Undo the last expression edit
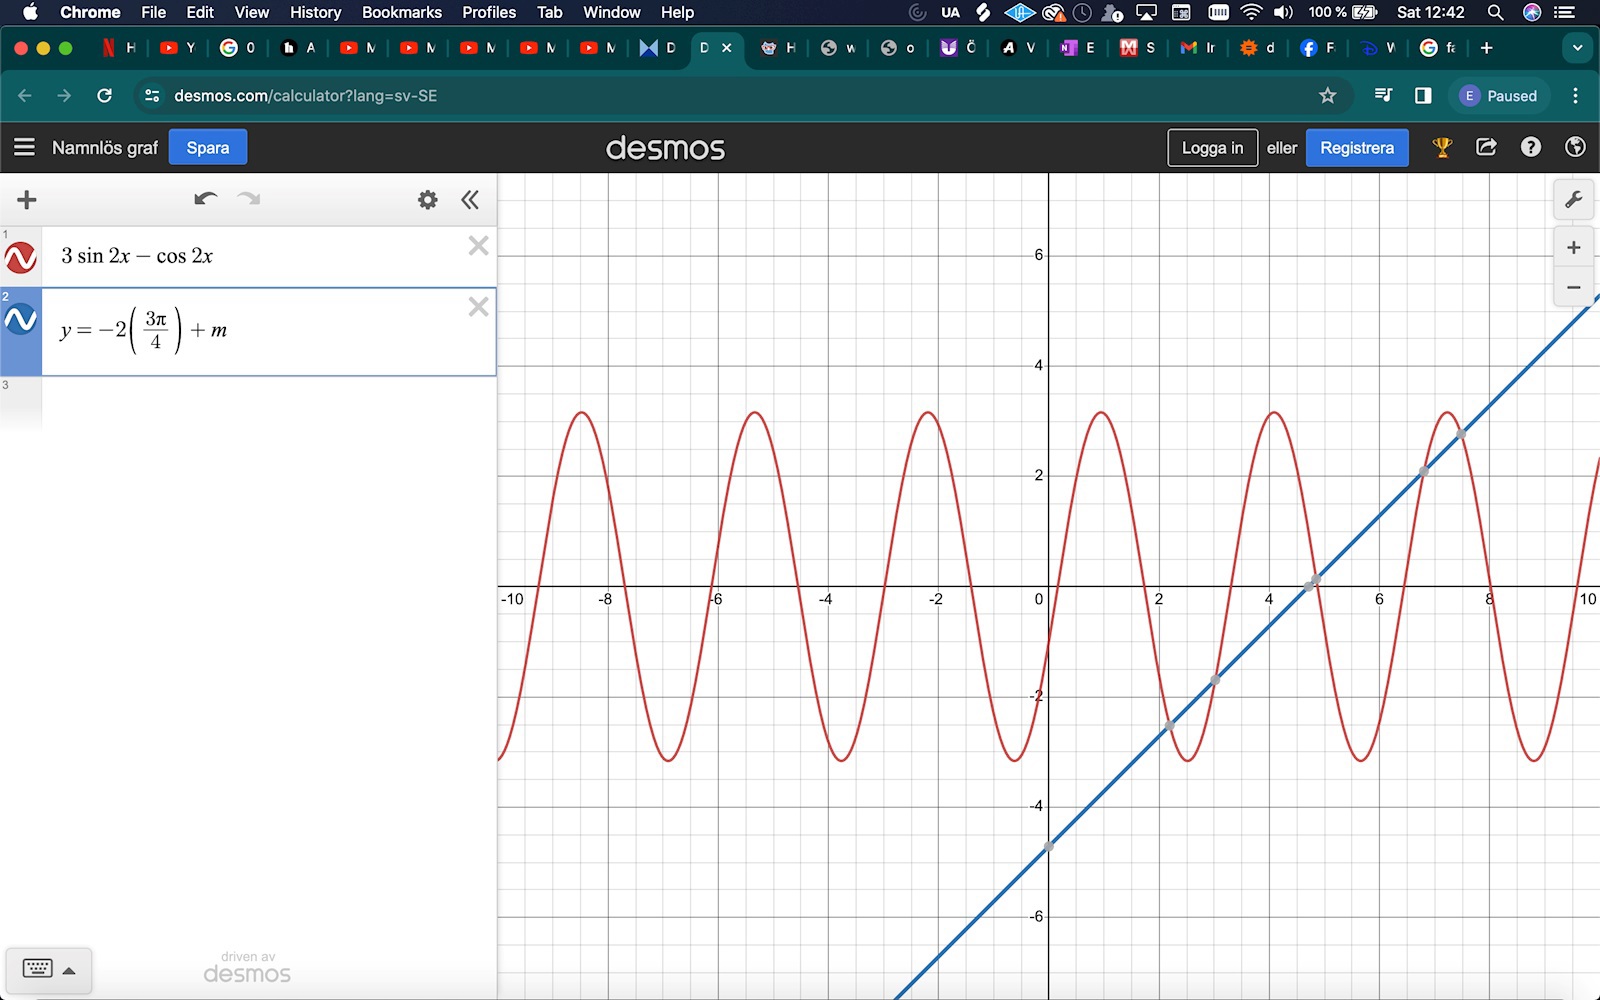This screenshot has width=1600, height=1000. pos(205,199)
